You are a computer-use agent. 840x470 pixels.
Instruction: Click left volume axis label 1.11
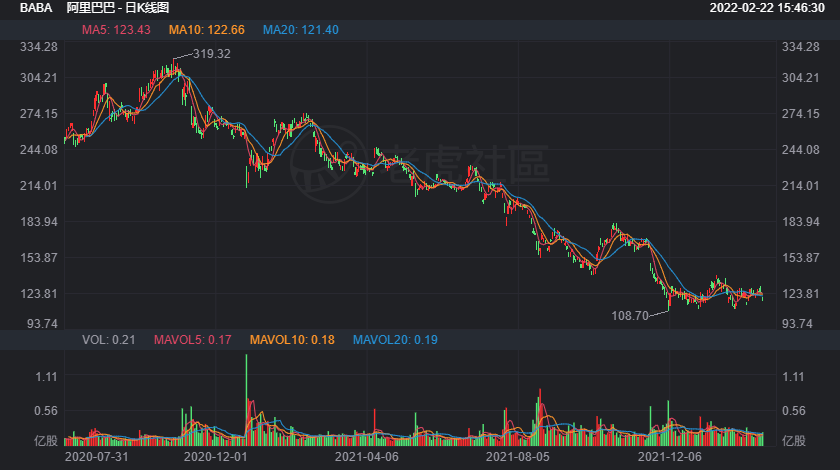46,377
